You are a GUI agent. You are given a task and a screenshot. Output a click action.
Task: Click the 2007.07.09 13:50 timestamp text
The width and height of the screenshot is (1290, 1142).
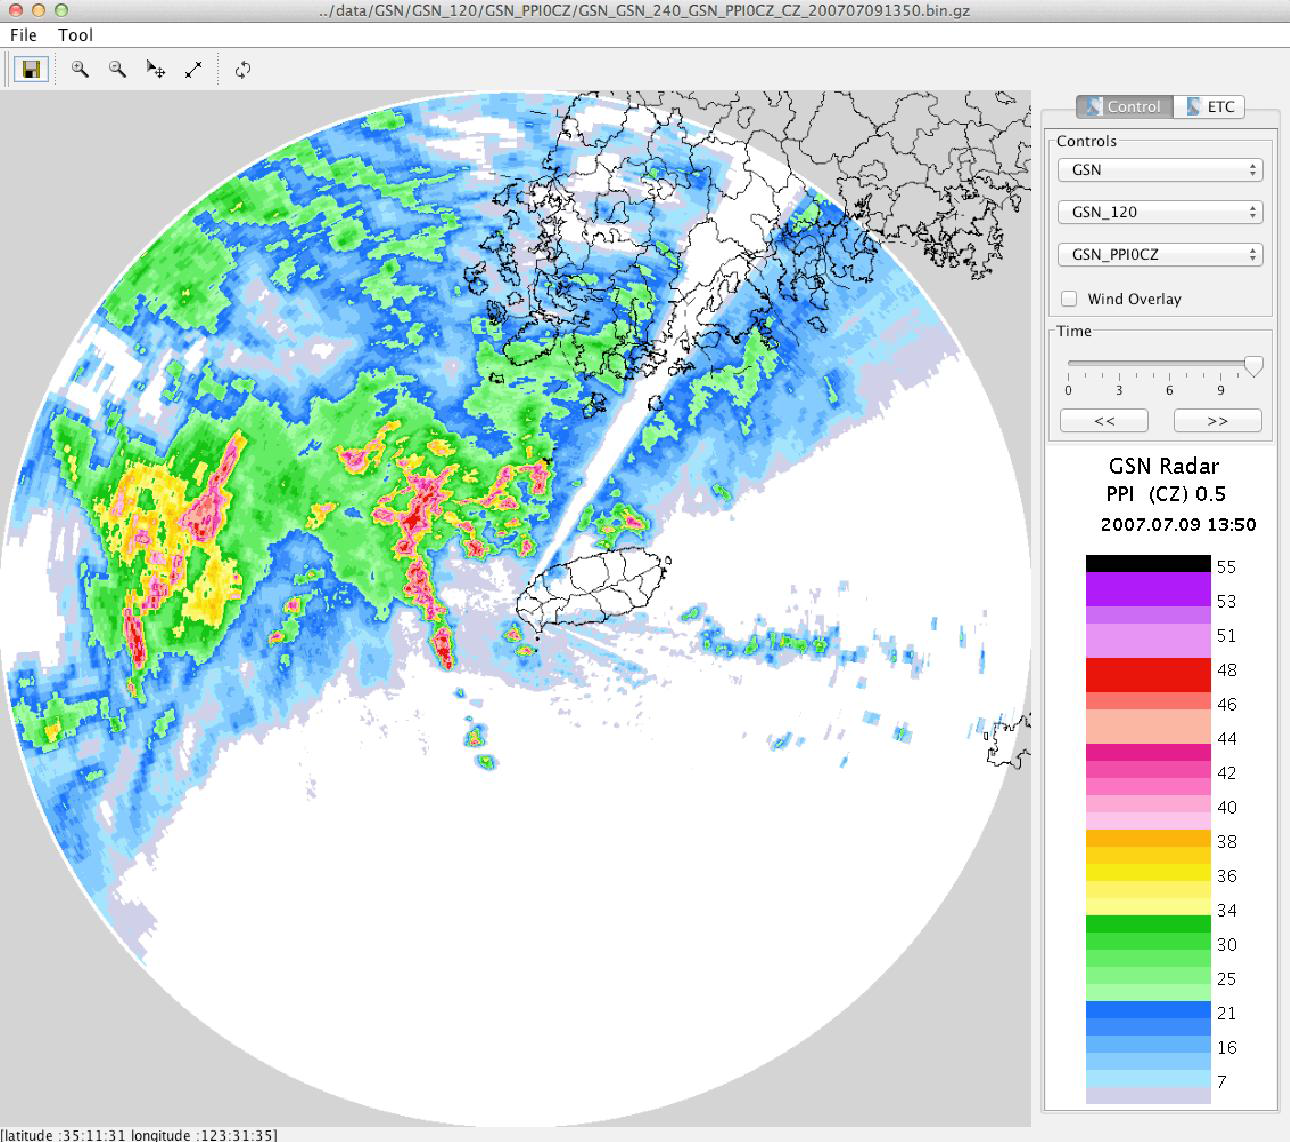point(1178,524)
